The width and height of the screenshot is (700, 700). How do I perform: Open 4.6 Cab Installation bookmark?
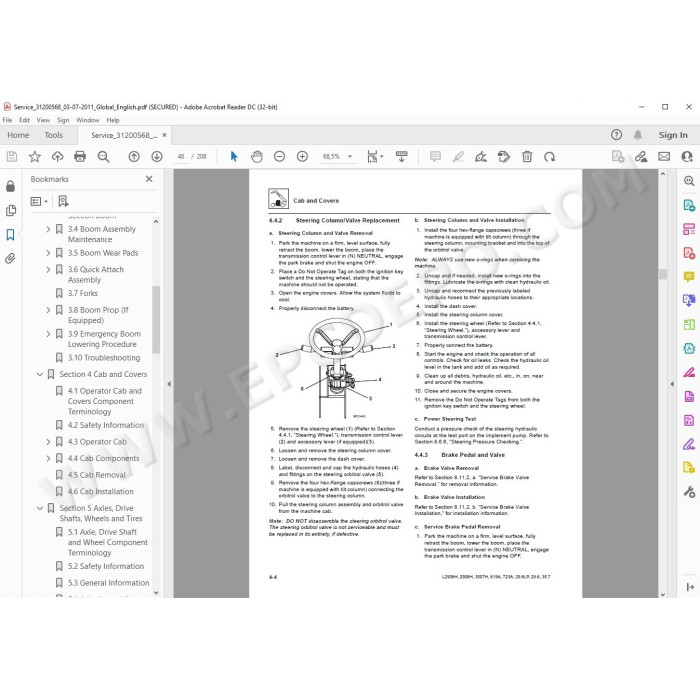tap(100, 492)
